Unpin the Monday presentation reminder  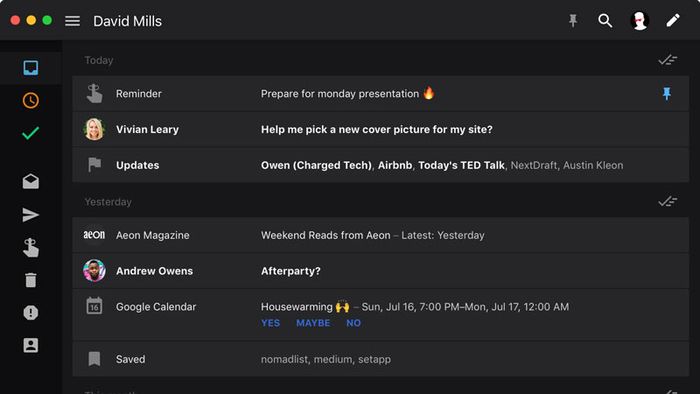(667, 94)
